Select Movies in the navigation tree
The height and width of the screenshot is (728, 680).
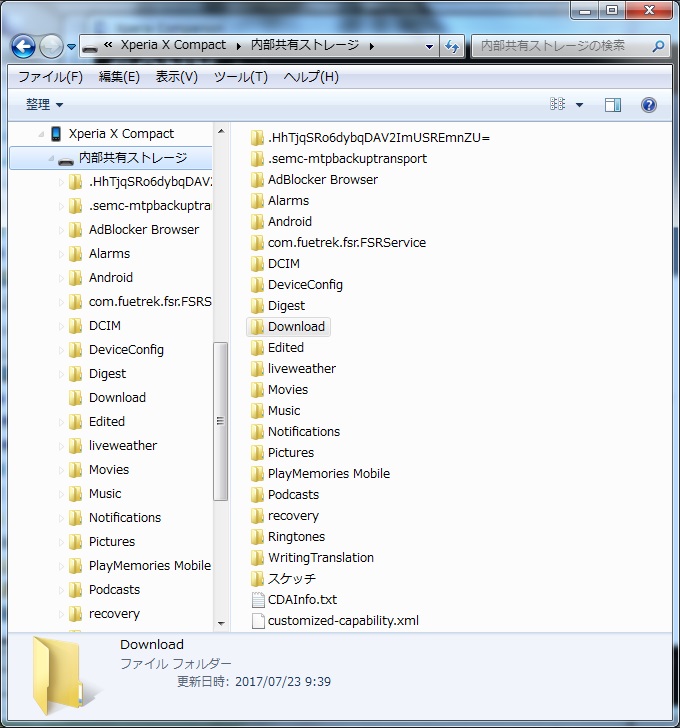point(109,470)
